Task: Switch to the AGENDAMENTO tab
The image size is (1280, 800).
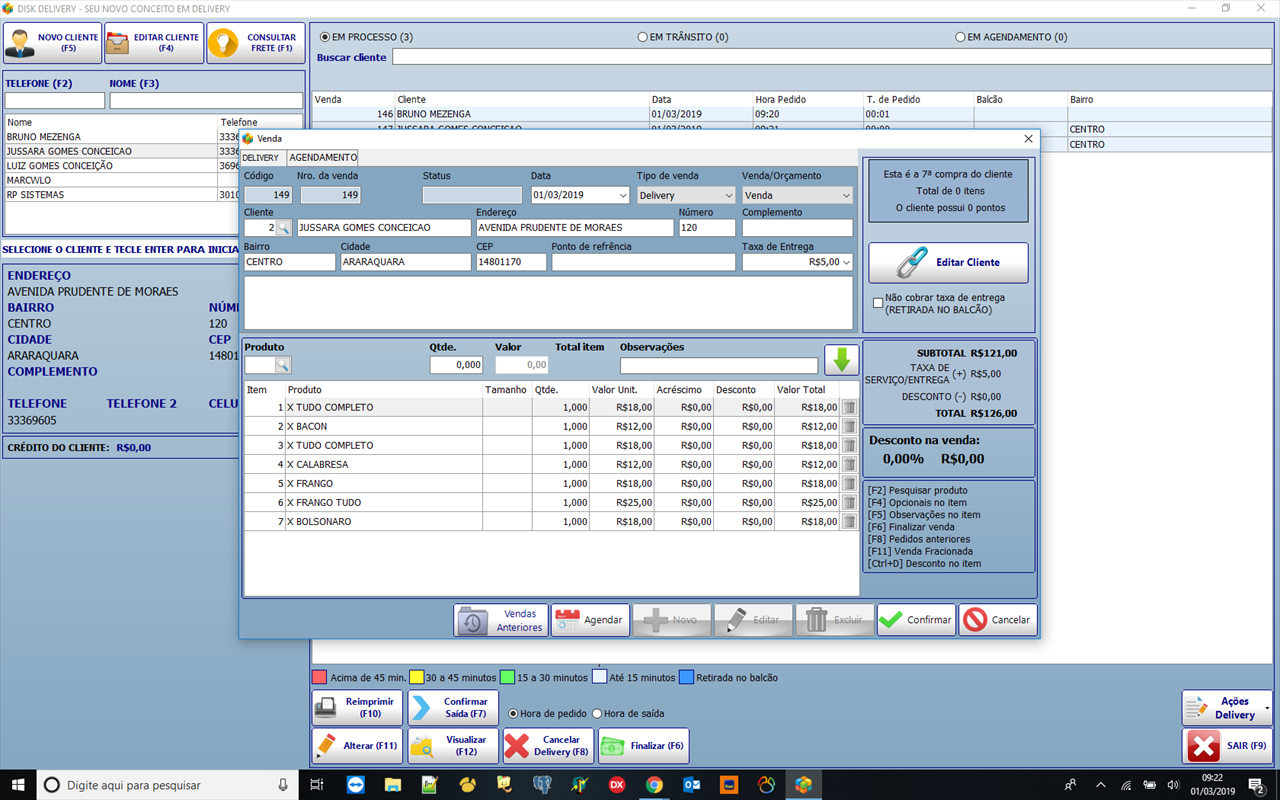Action: coord(323,158)
